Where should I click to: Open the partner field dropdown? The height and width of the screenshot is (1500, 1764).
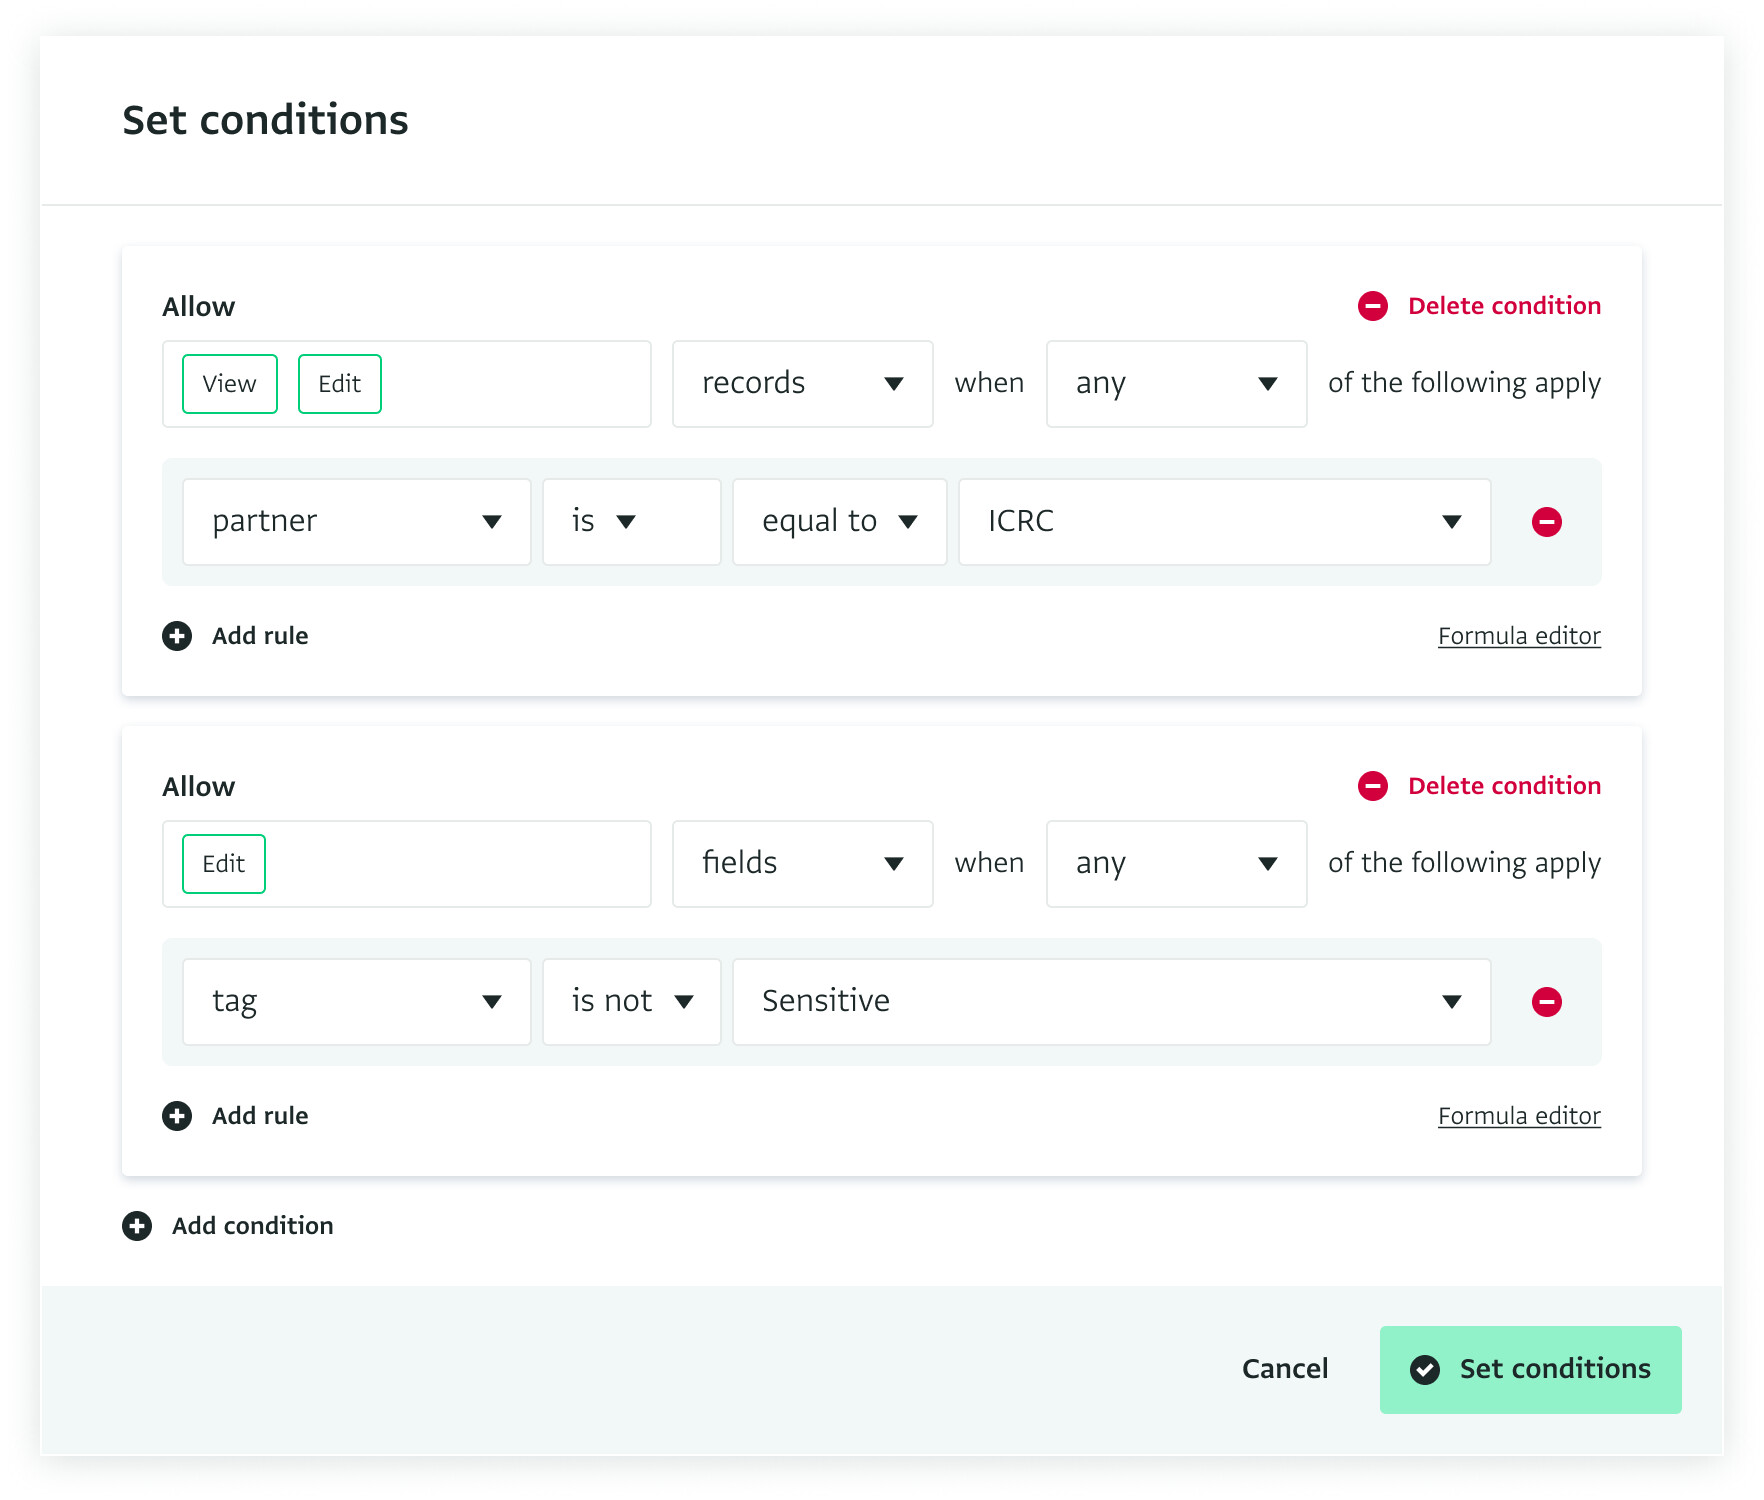click(x=356, y=522)
